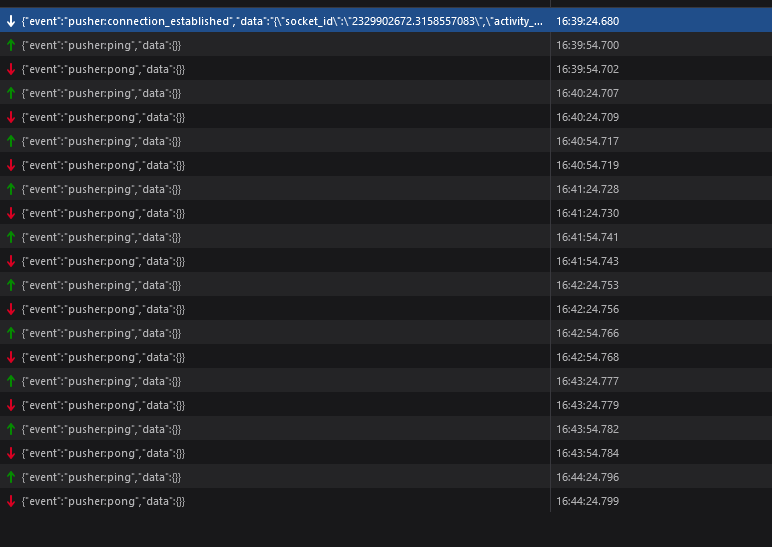
Task: Click the green sent arrow at 16:41:54.741
Action: 11,237
